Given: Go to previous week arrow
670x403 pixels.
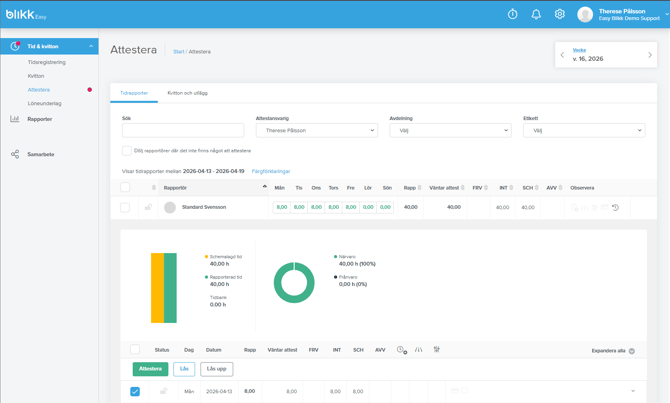Looking at the screenshot, I should click(563, 55).
